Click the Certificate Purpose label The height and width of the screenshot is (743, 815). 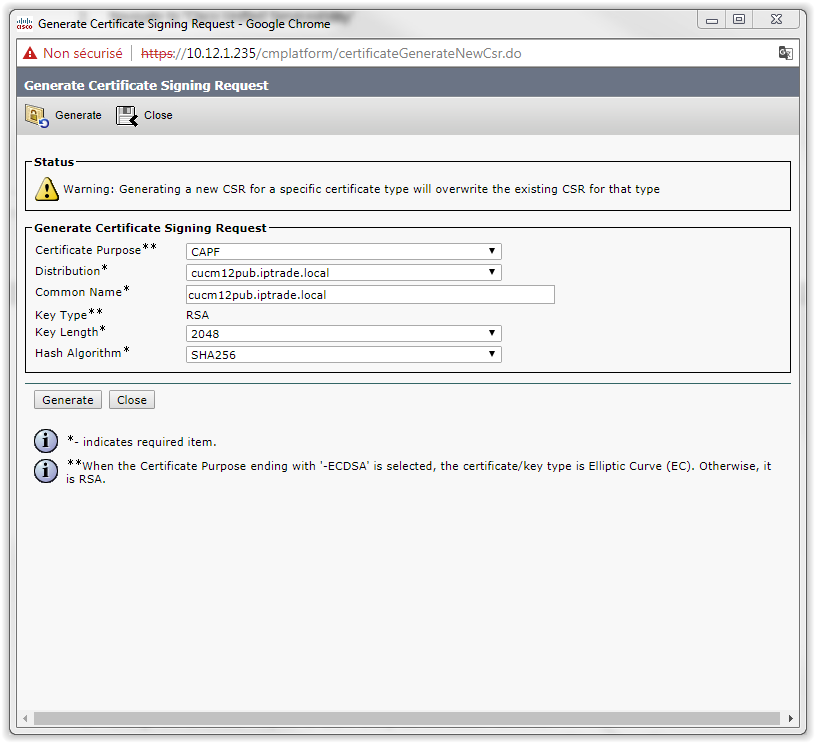96,250
